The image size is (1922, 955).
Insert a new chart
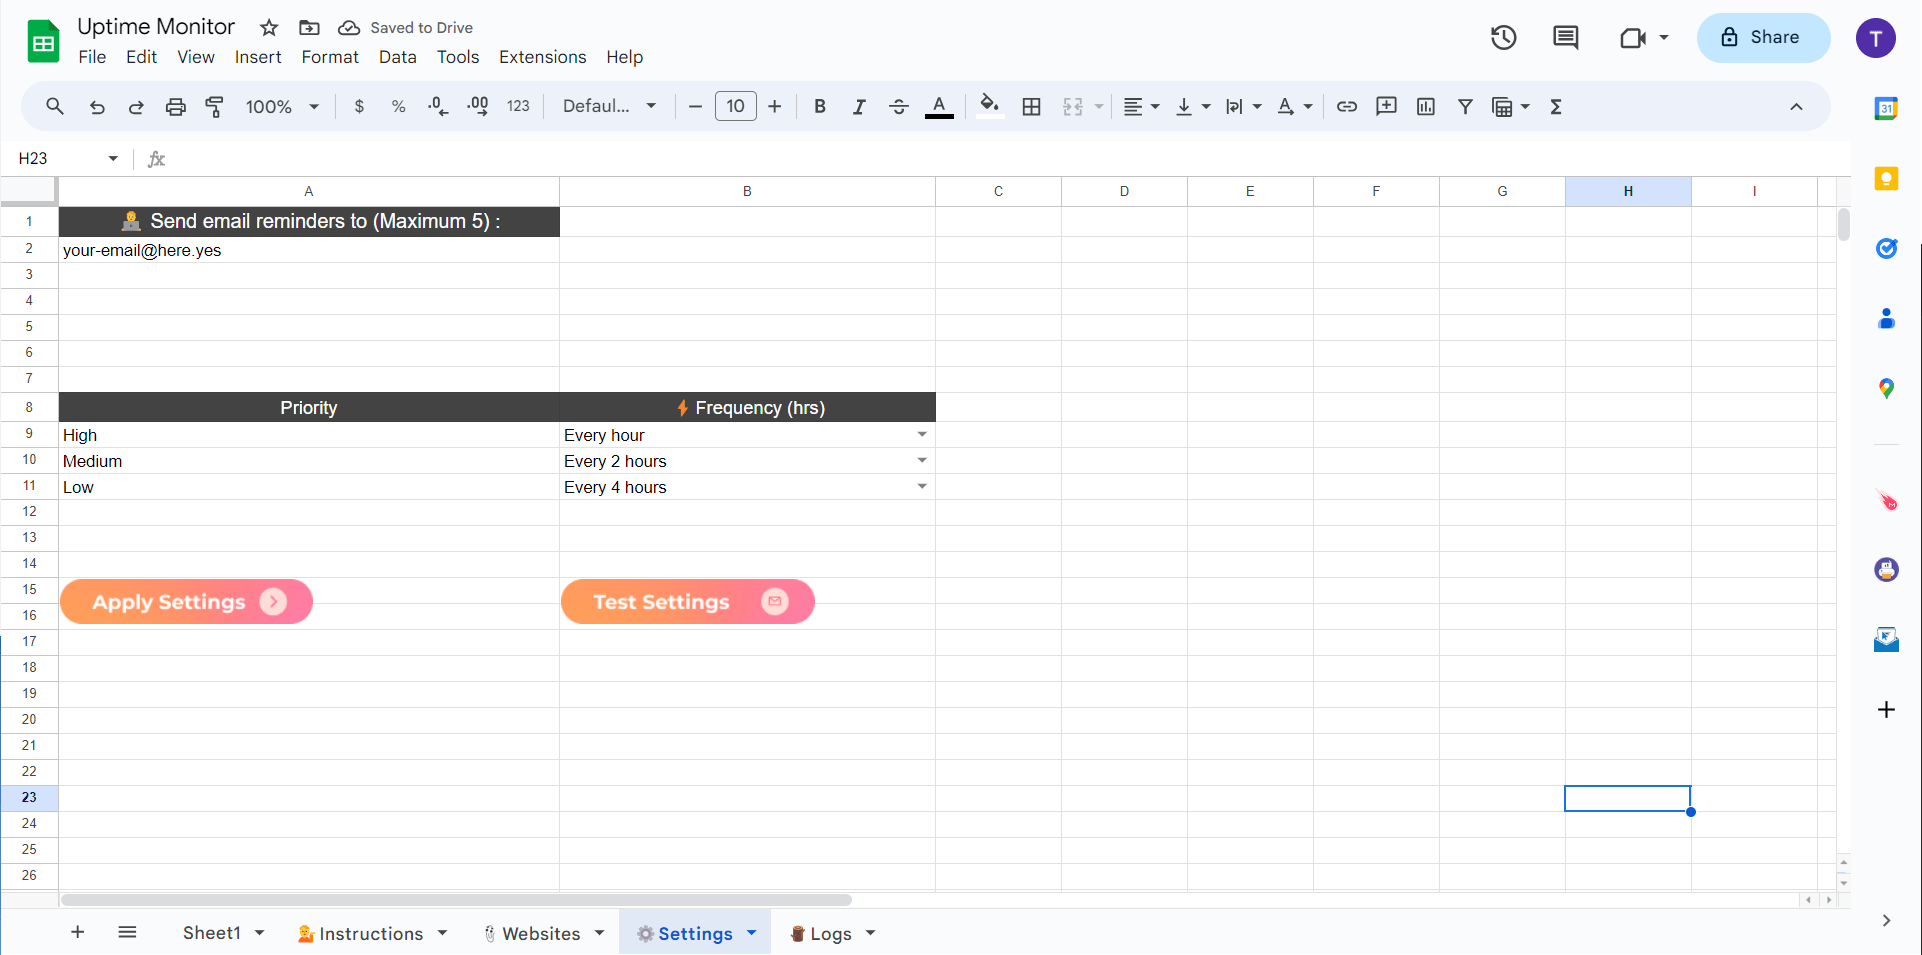click(x=1425, y=106)
